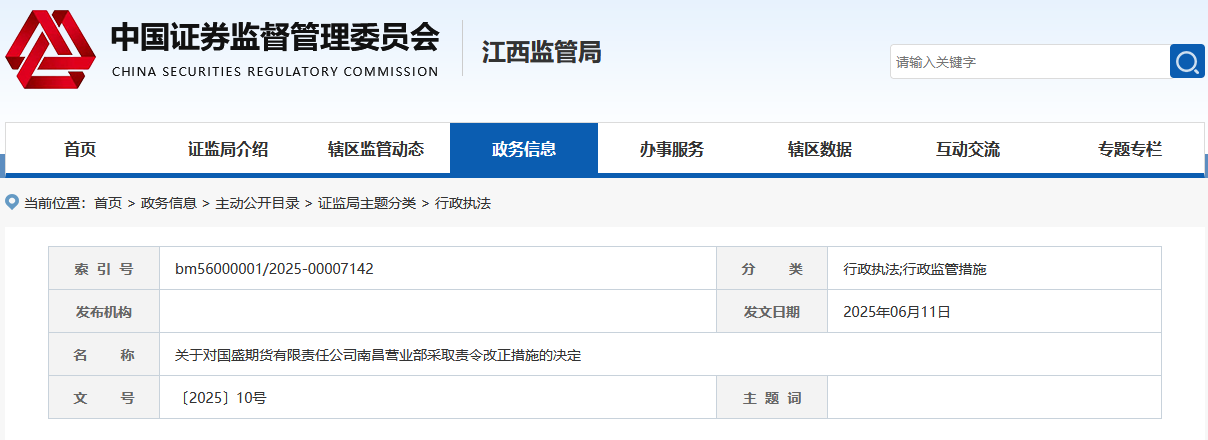Focus the 请输入关键字 search field
Viewport: 1208px width, 440px height.
point(1029,61)
